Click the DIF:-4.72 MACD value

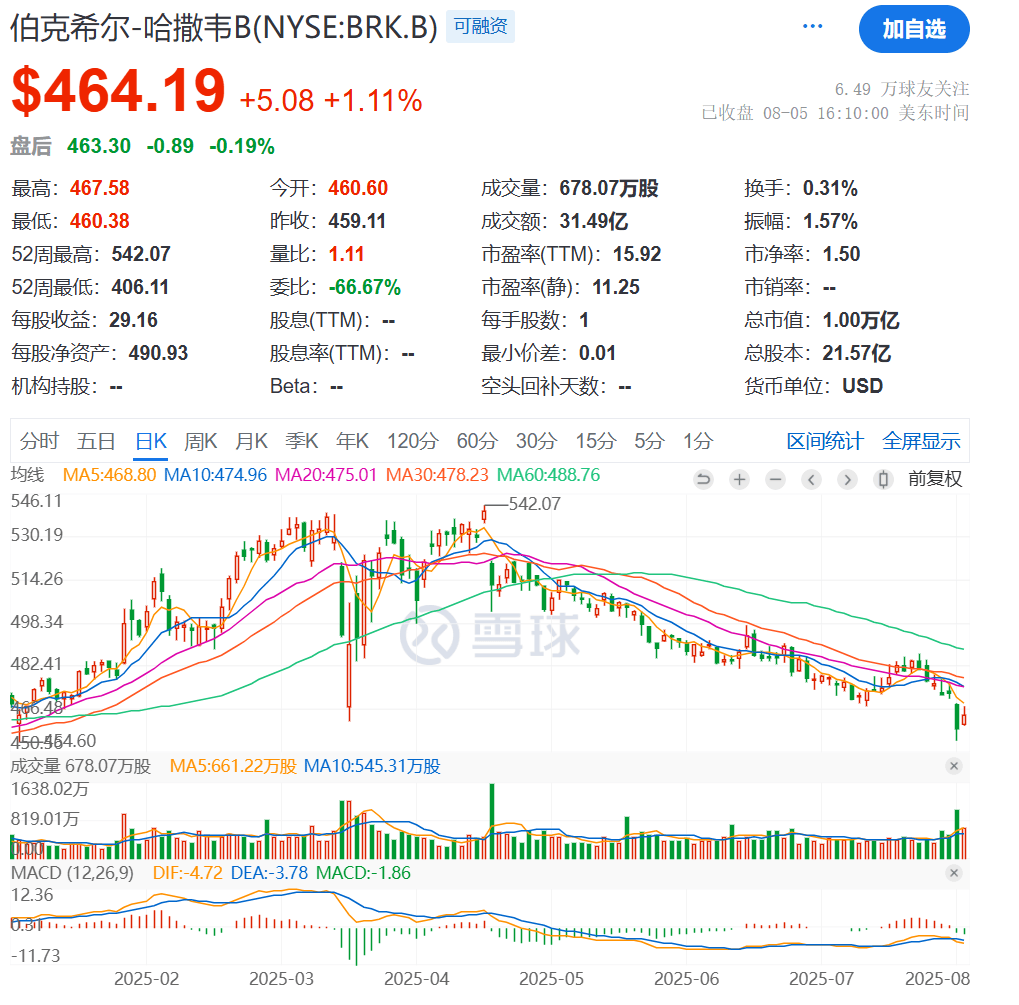(188, 872)
